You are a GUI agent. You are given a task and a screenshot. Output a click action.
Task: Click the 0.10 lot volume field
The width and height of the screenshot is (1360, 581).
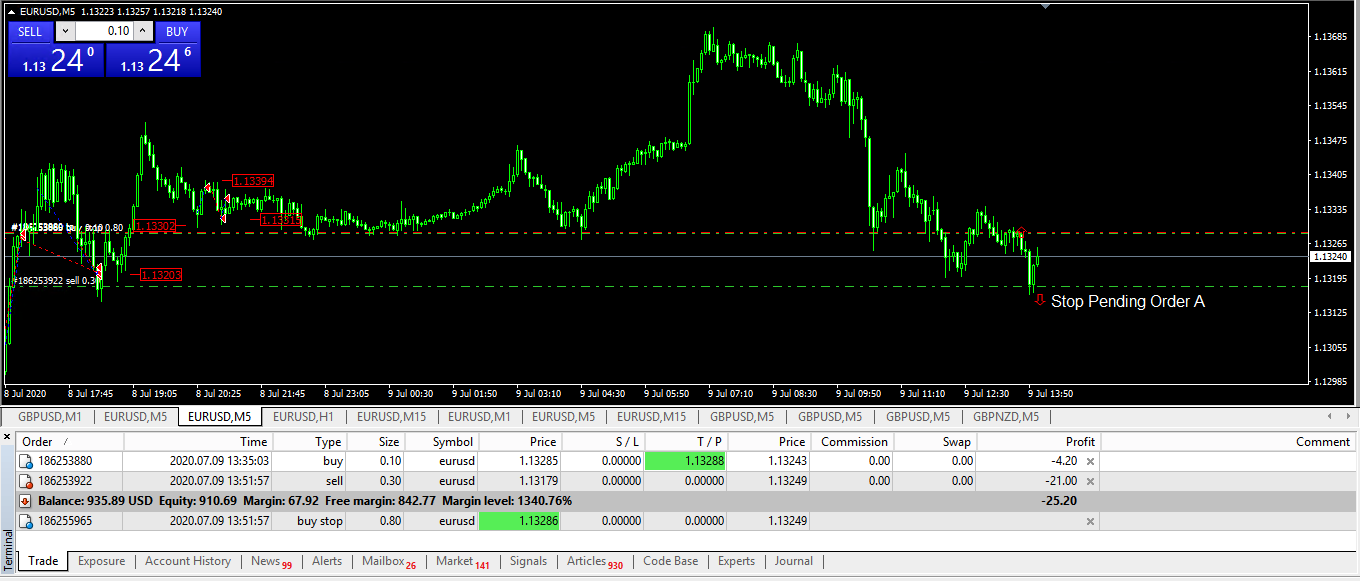[x=103, y=31]
